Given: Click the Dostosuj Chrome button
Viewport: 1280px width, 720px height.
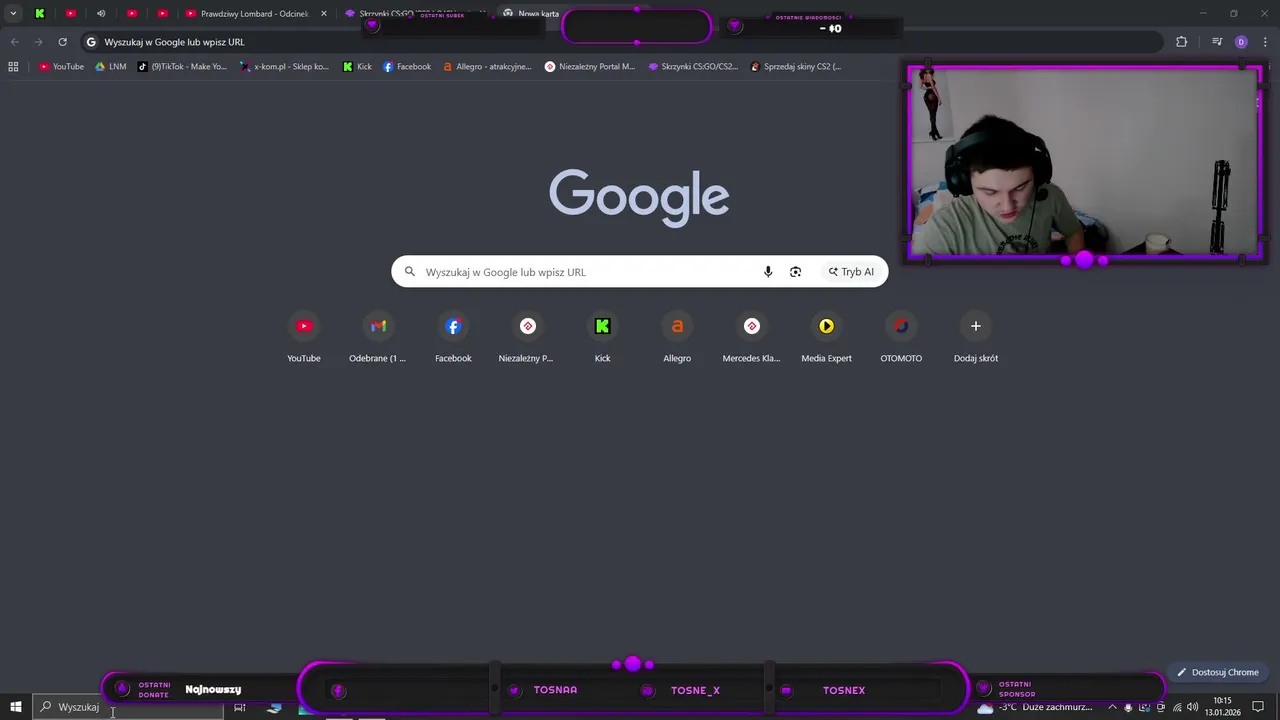Looking at the screenshot, I should 1217,672.
